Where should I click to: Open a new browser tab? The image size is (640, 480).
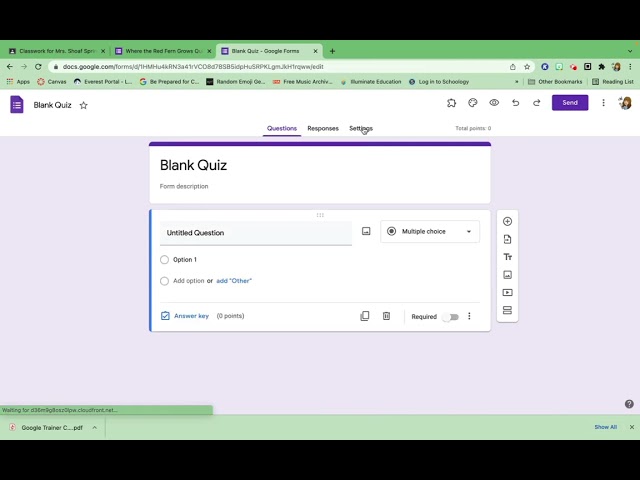point(332,51)
